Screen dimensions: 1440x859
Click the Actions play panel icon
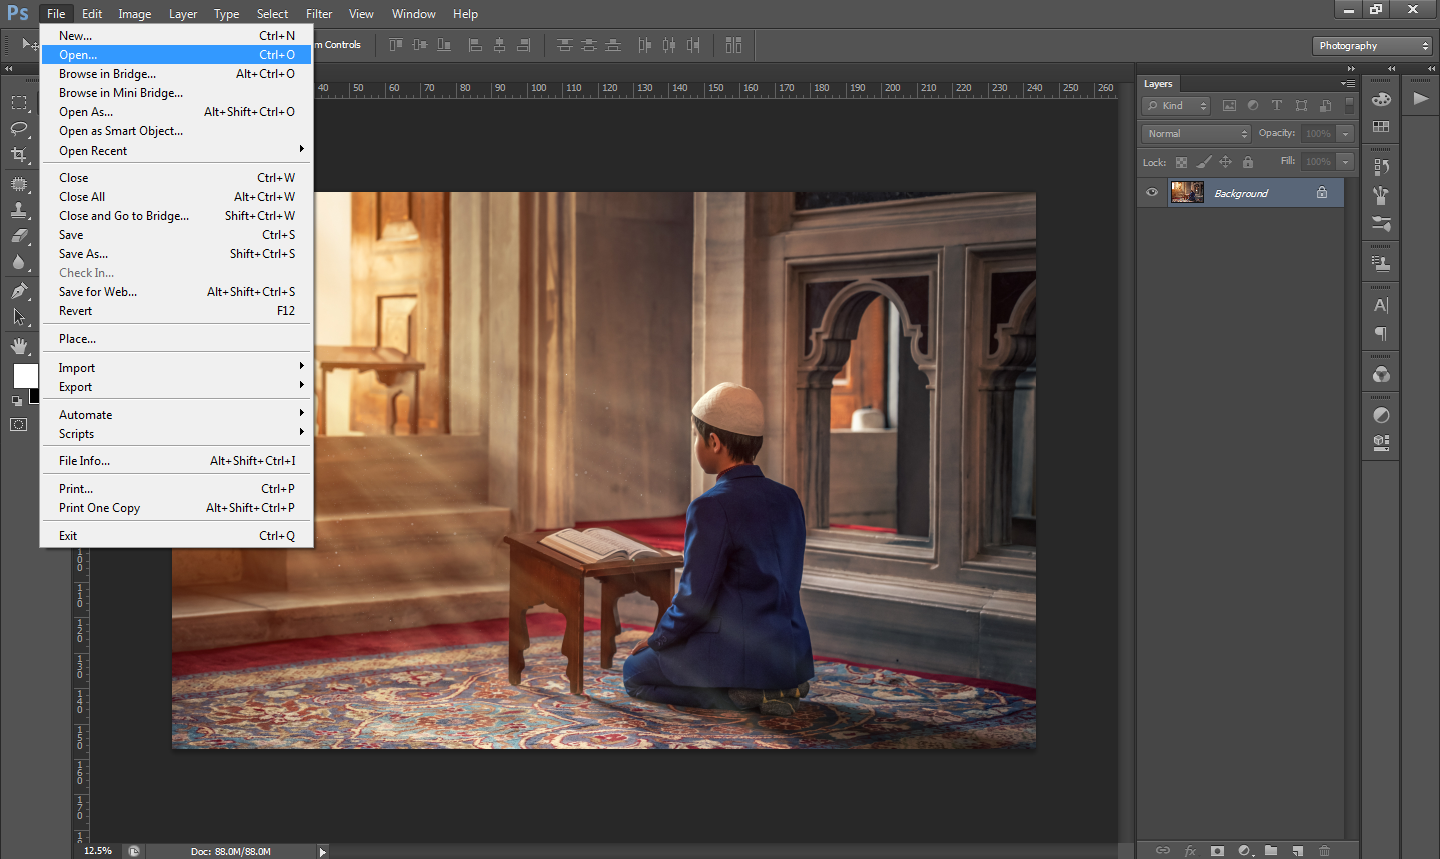[x=1420, y=98]
